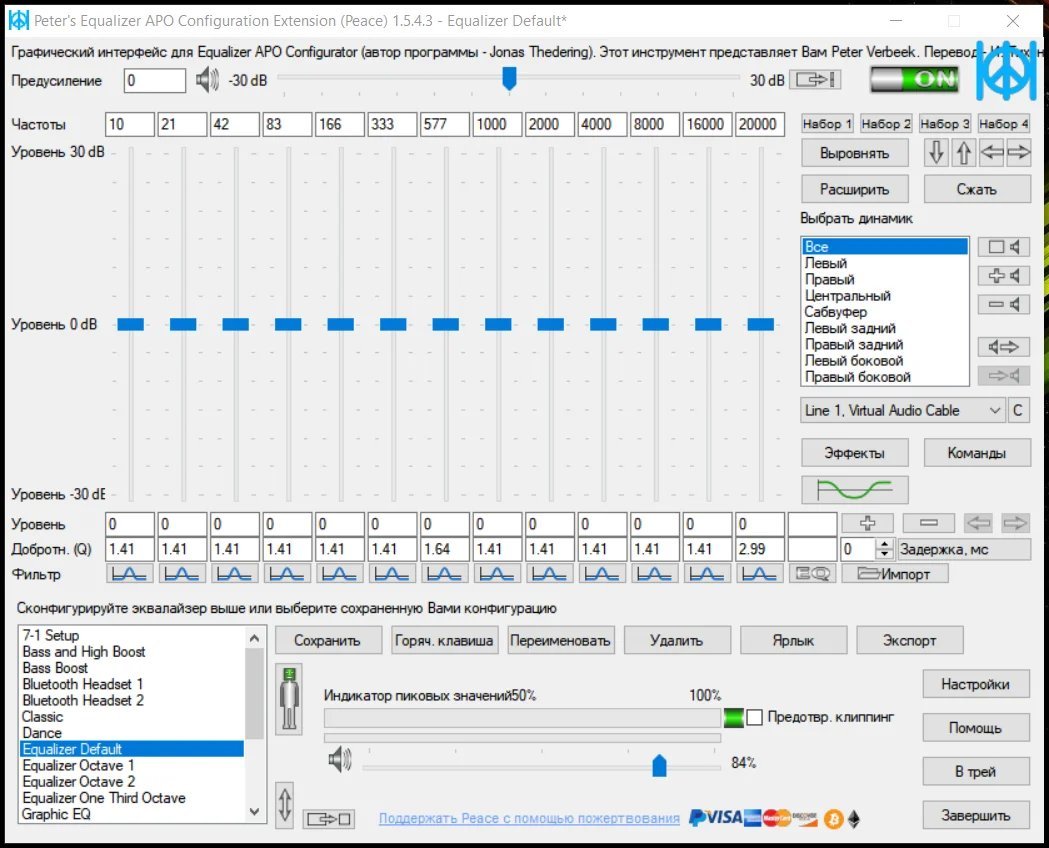
Task: Remove a speaker with the minus speaker icon
Action: point(1004,304)
